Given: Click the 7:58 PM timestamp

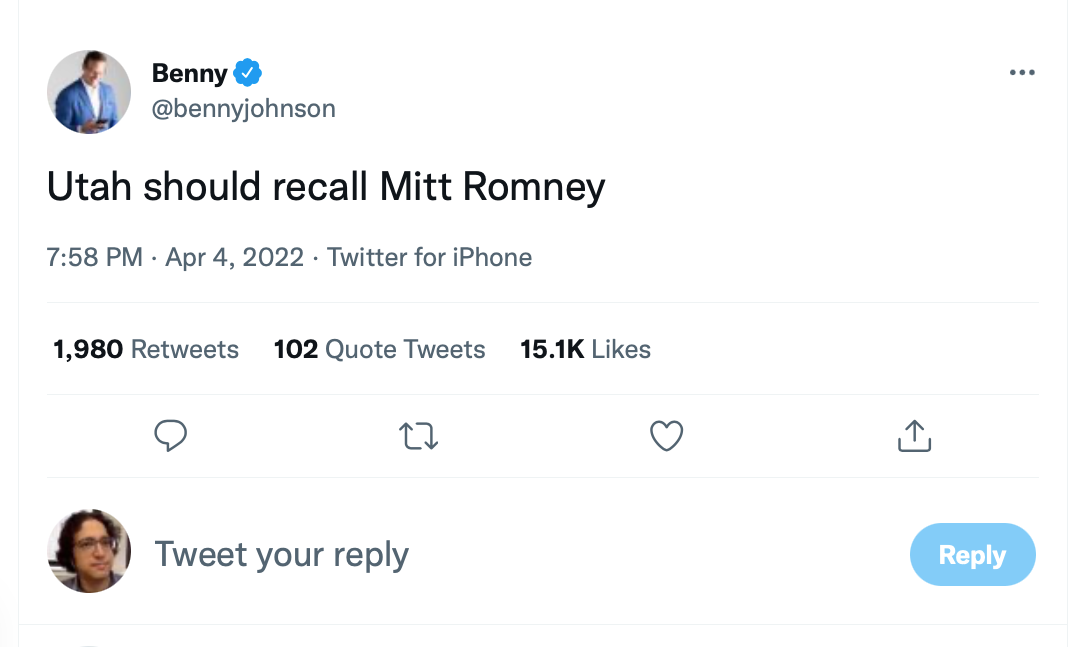Looking at the screenshot, I should [95, 257].
